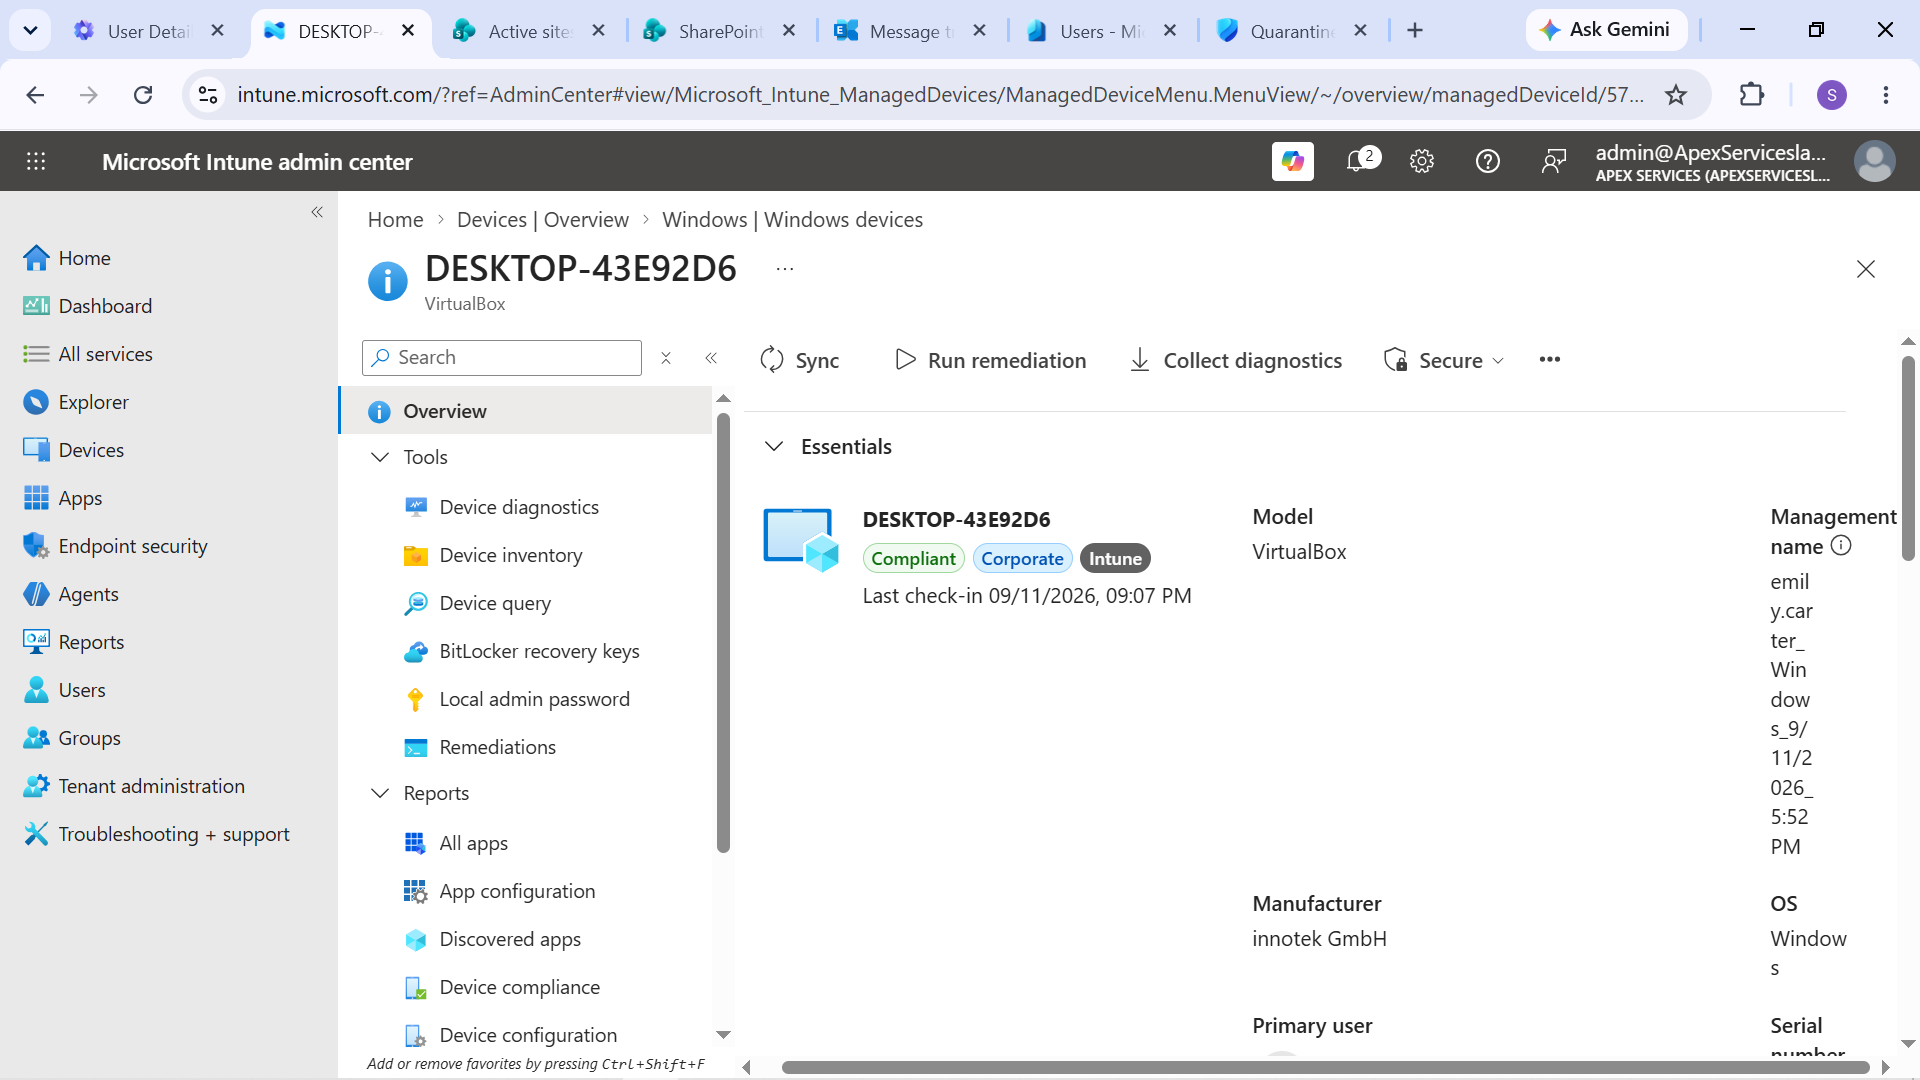Open the Copilot icon in the header

(x=1292, y=161)
